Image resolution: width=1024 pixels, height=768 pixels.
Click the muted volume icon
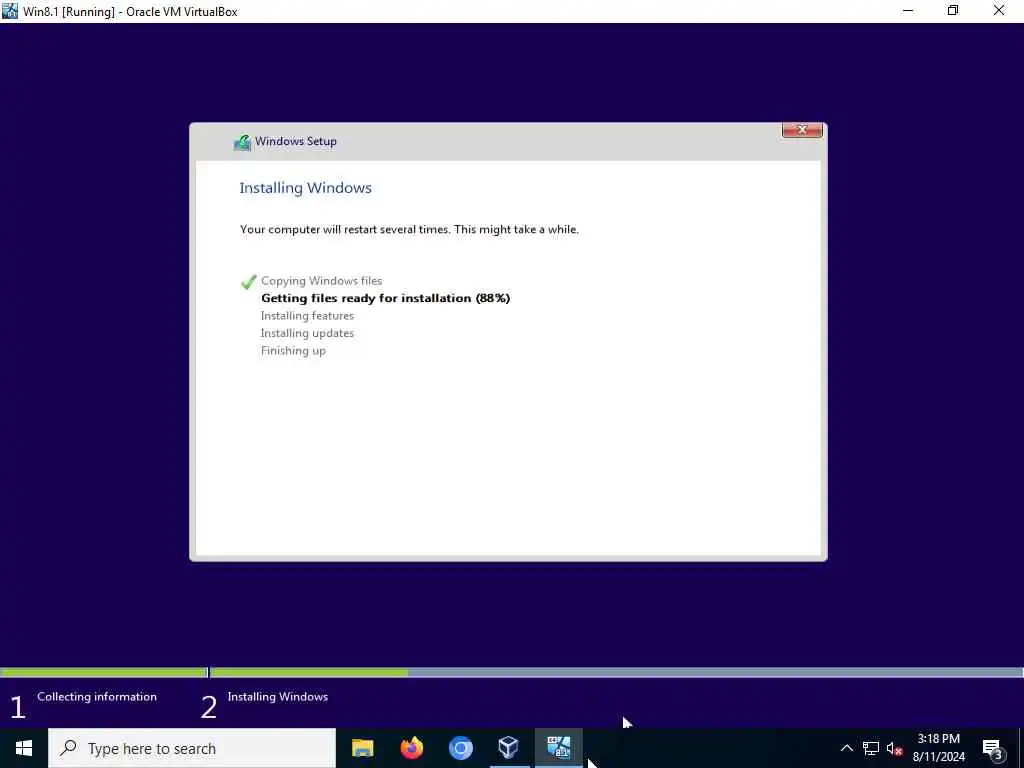pyautogui.click(x=895, y=748)
